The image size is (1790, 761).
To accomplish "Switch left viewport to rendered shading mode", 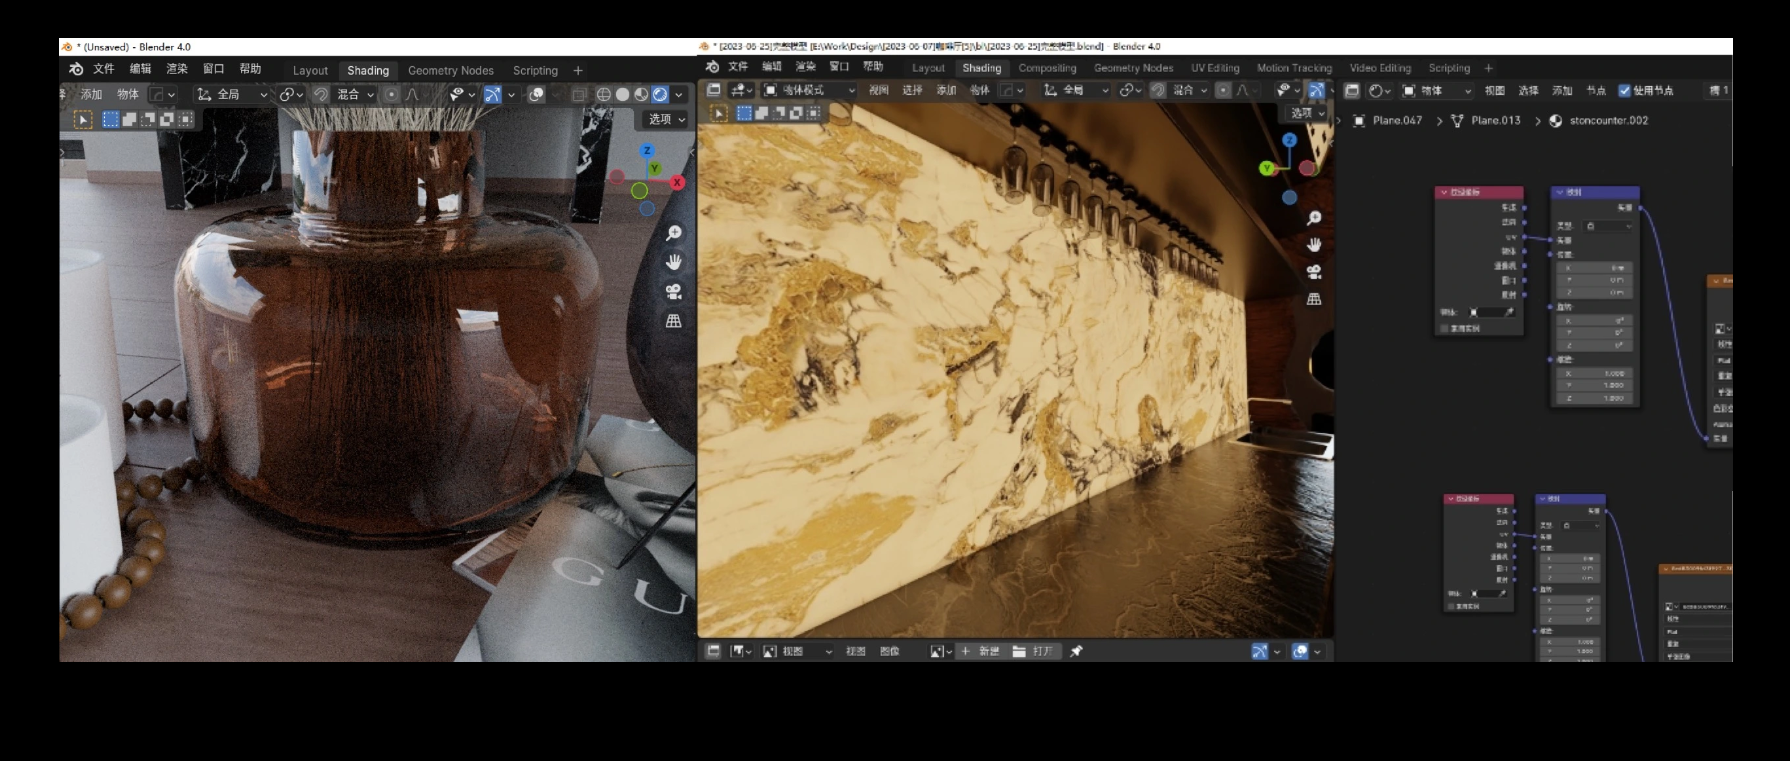I will click(x=660, y=94).
